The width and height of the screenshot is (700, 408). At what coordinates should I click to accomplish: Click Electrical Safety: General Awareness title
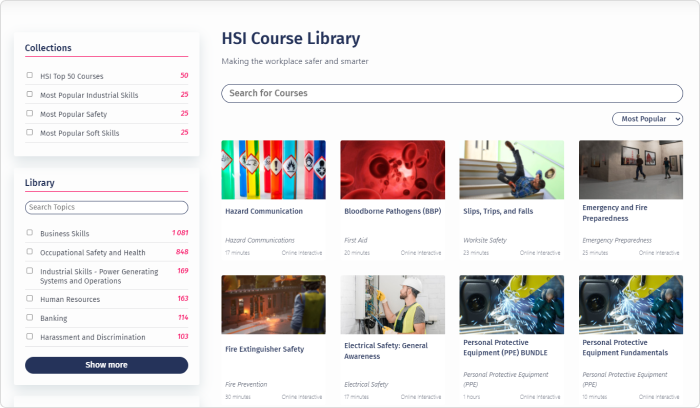(x=386, y=351)
